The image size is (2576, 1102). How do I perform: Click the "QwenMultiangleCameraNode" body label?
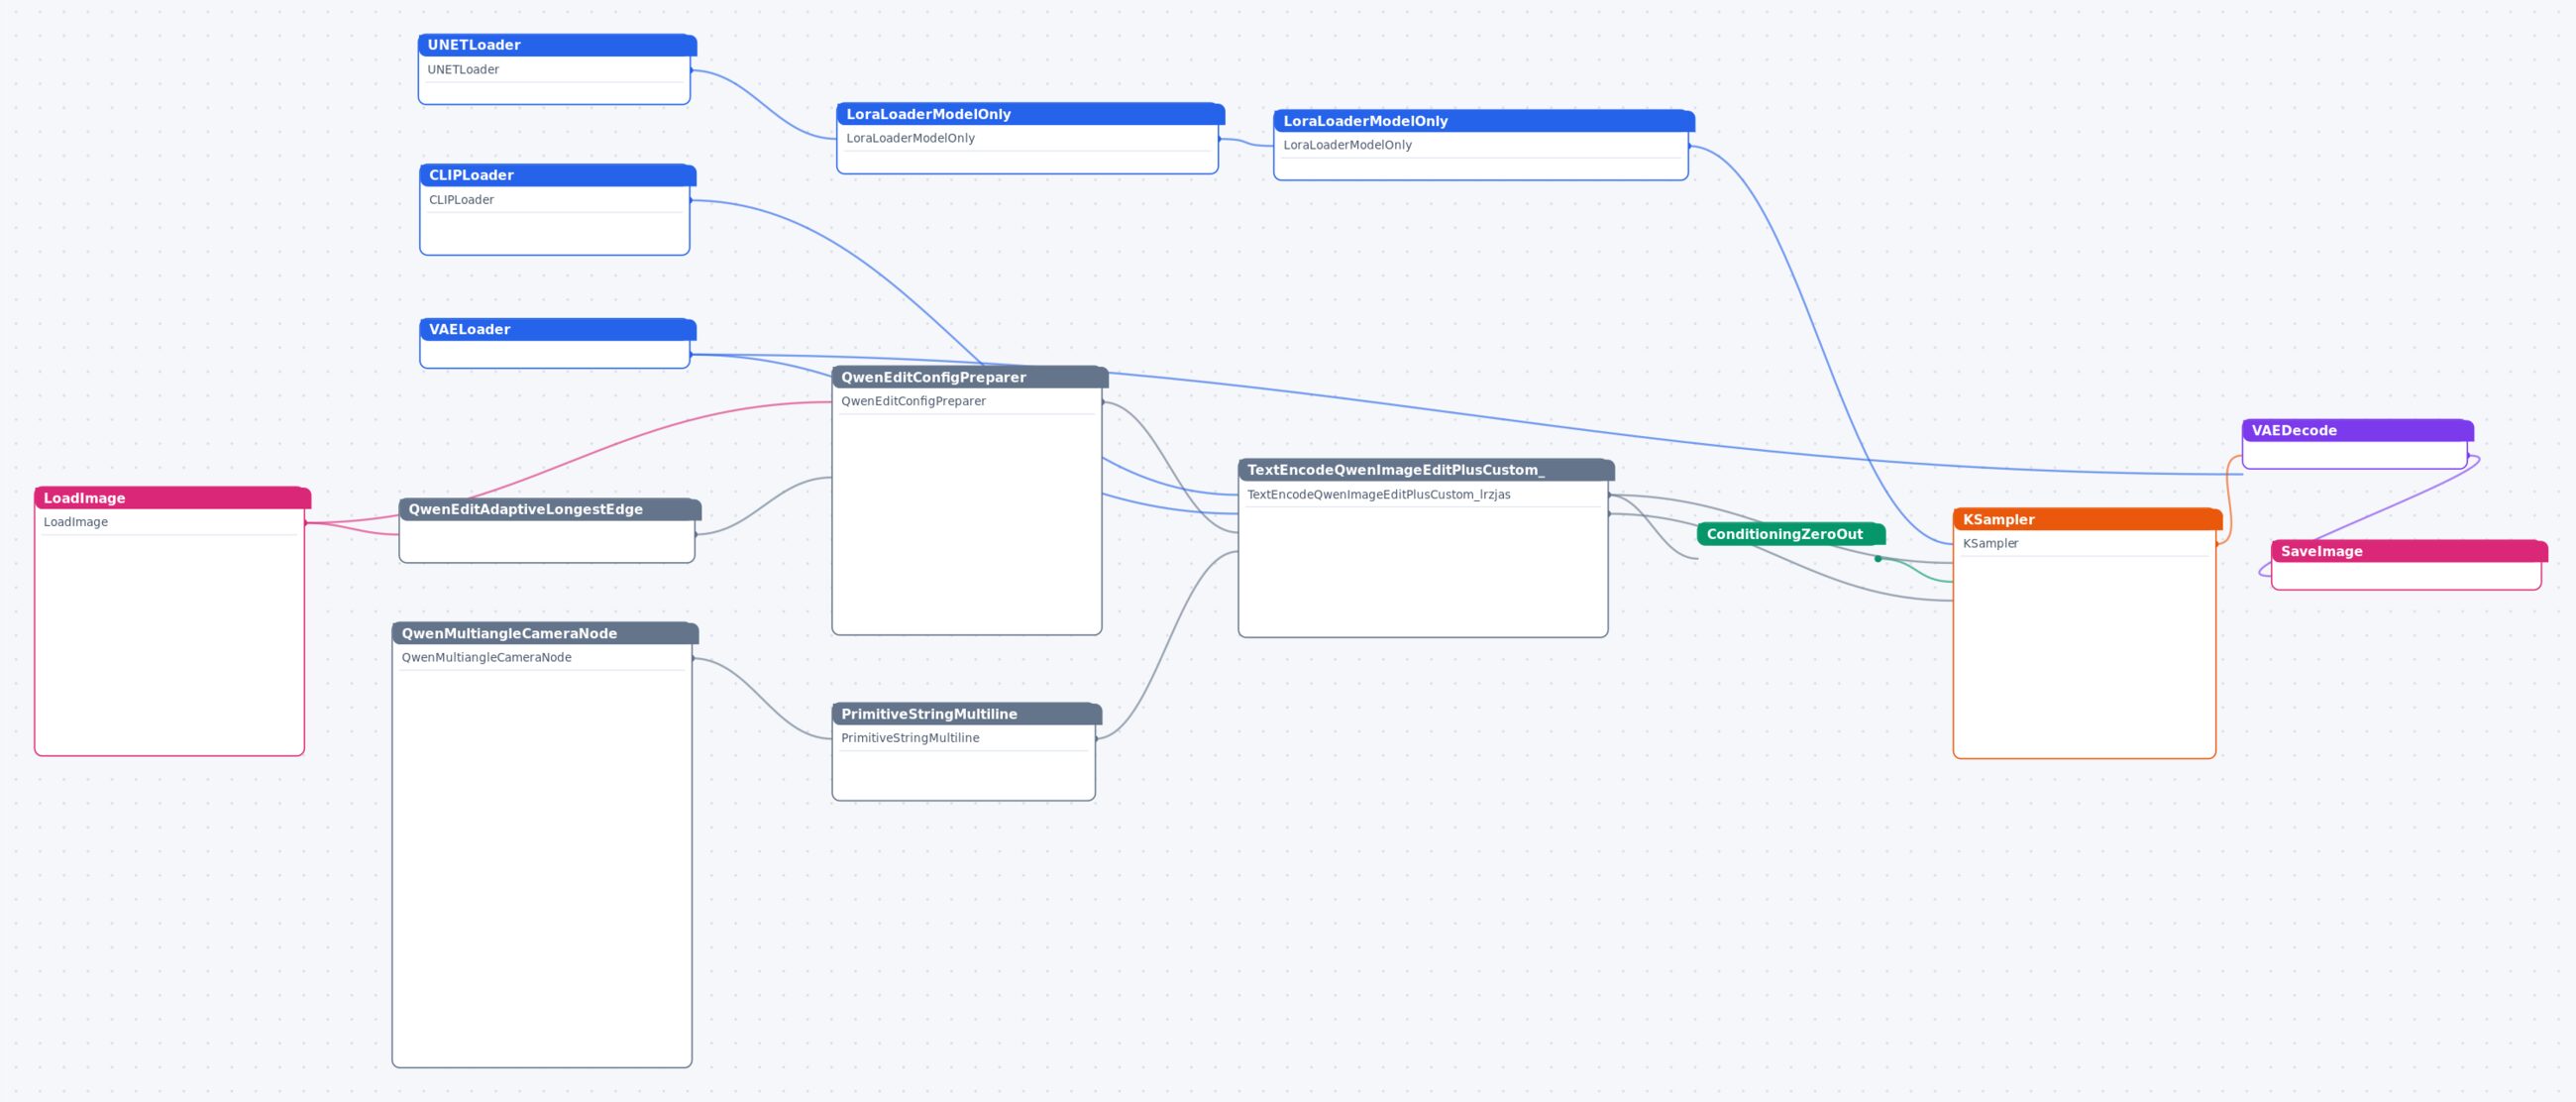(486, 657)
